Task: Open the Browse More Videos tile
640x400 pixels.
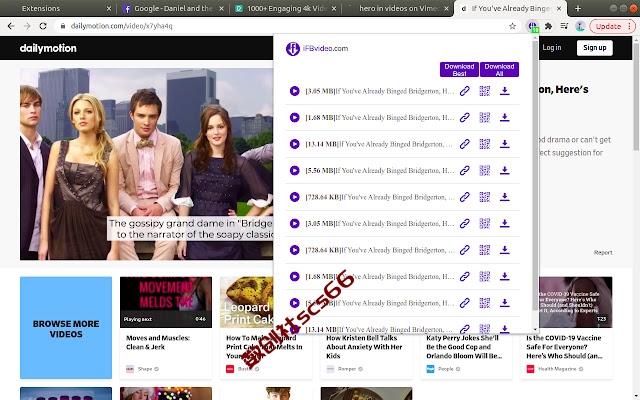Action: (x=66, y=328)
